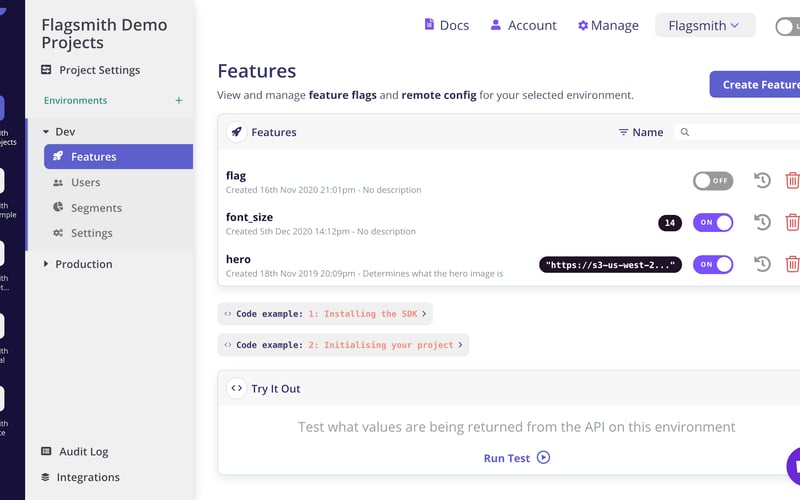Viewport: 800px width, 500px height.
Task: Open the Flagsmith organisation dropdown
Action: tap(704, 26)
